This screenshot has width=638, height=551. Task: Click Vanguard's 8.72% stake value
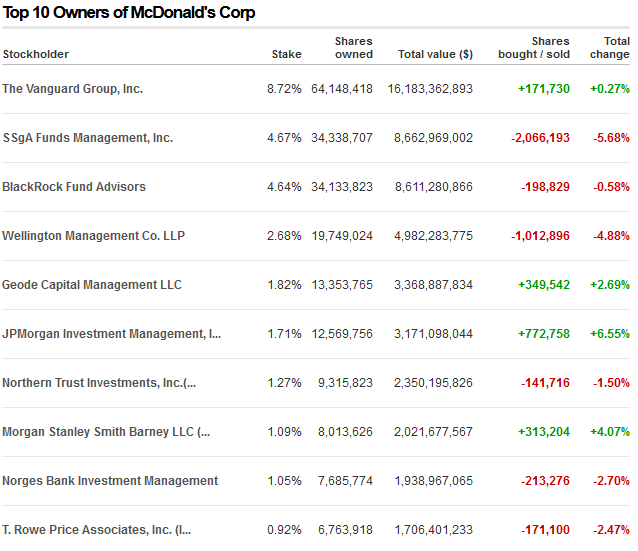tap(284, 89)
